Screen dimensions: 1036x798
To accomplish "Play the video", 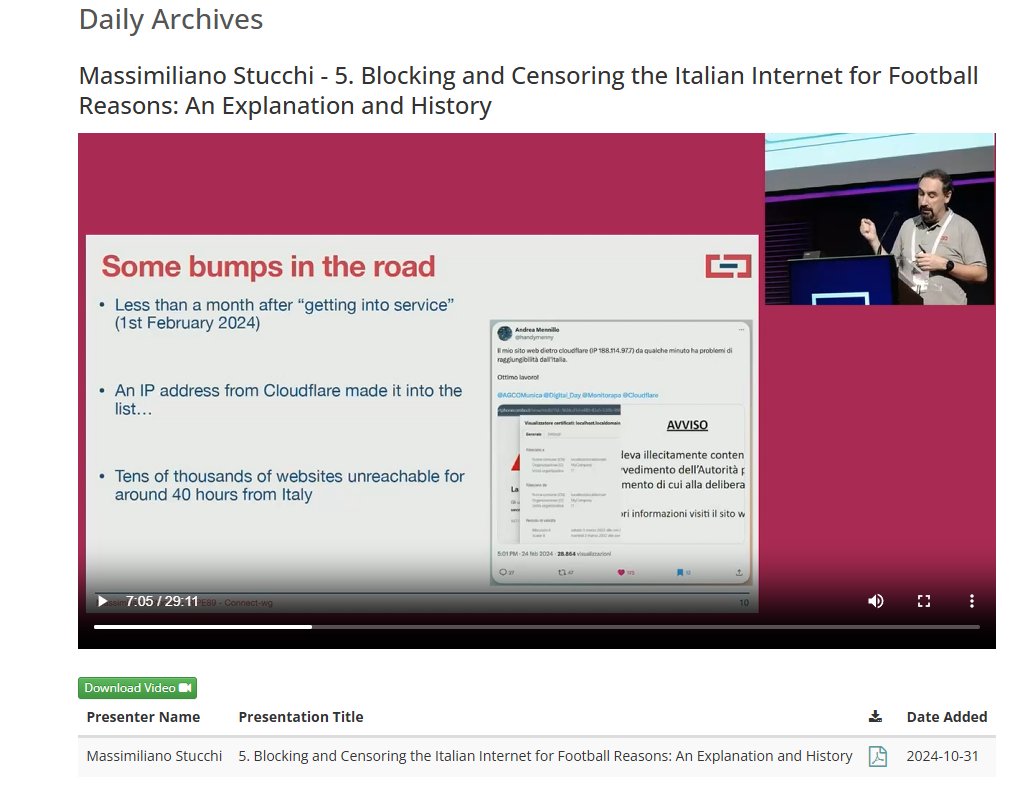I will pyautogui.click(x=102, y=601).
